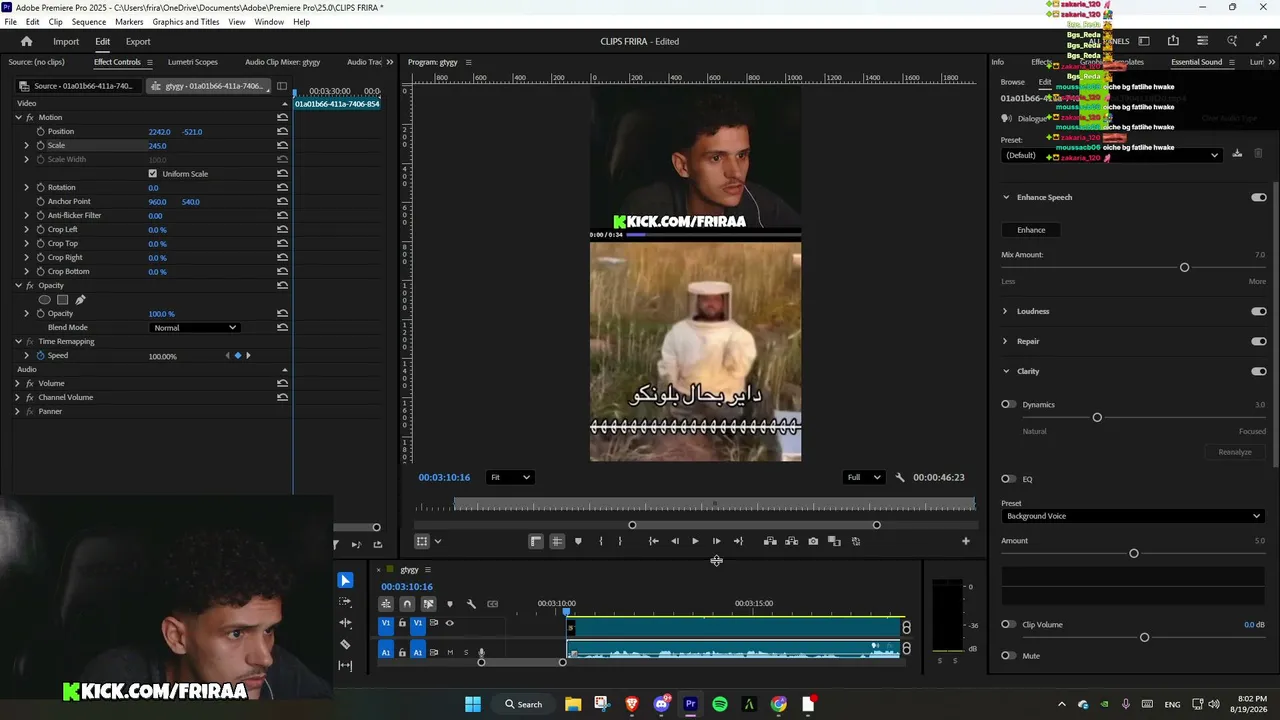Add a marker in the Program monitor
Image resolution: width=1280 pixels, height=720 pixels.
coord(577,541)
